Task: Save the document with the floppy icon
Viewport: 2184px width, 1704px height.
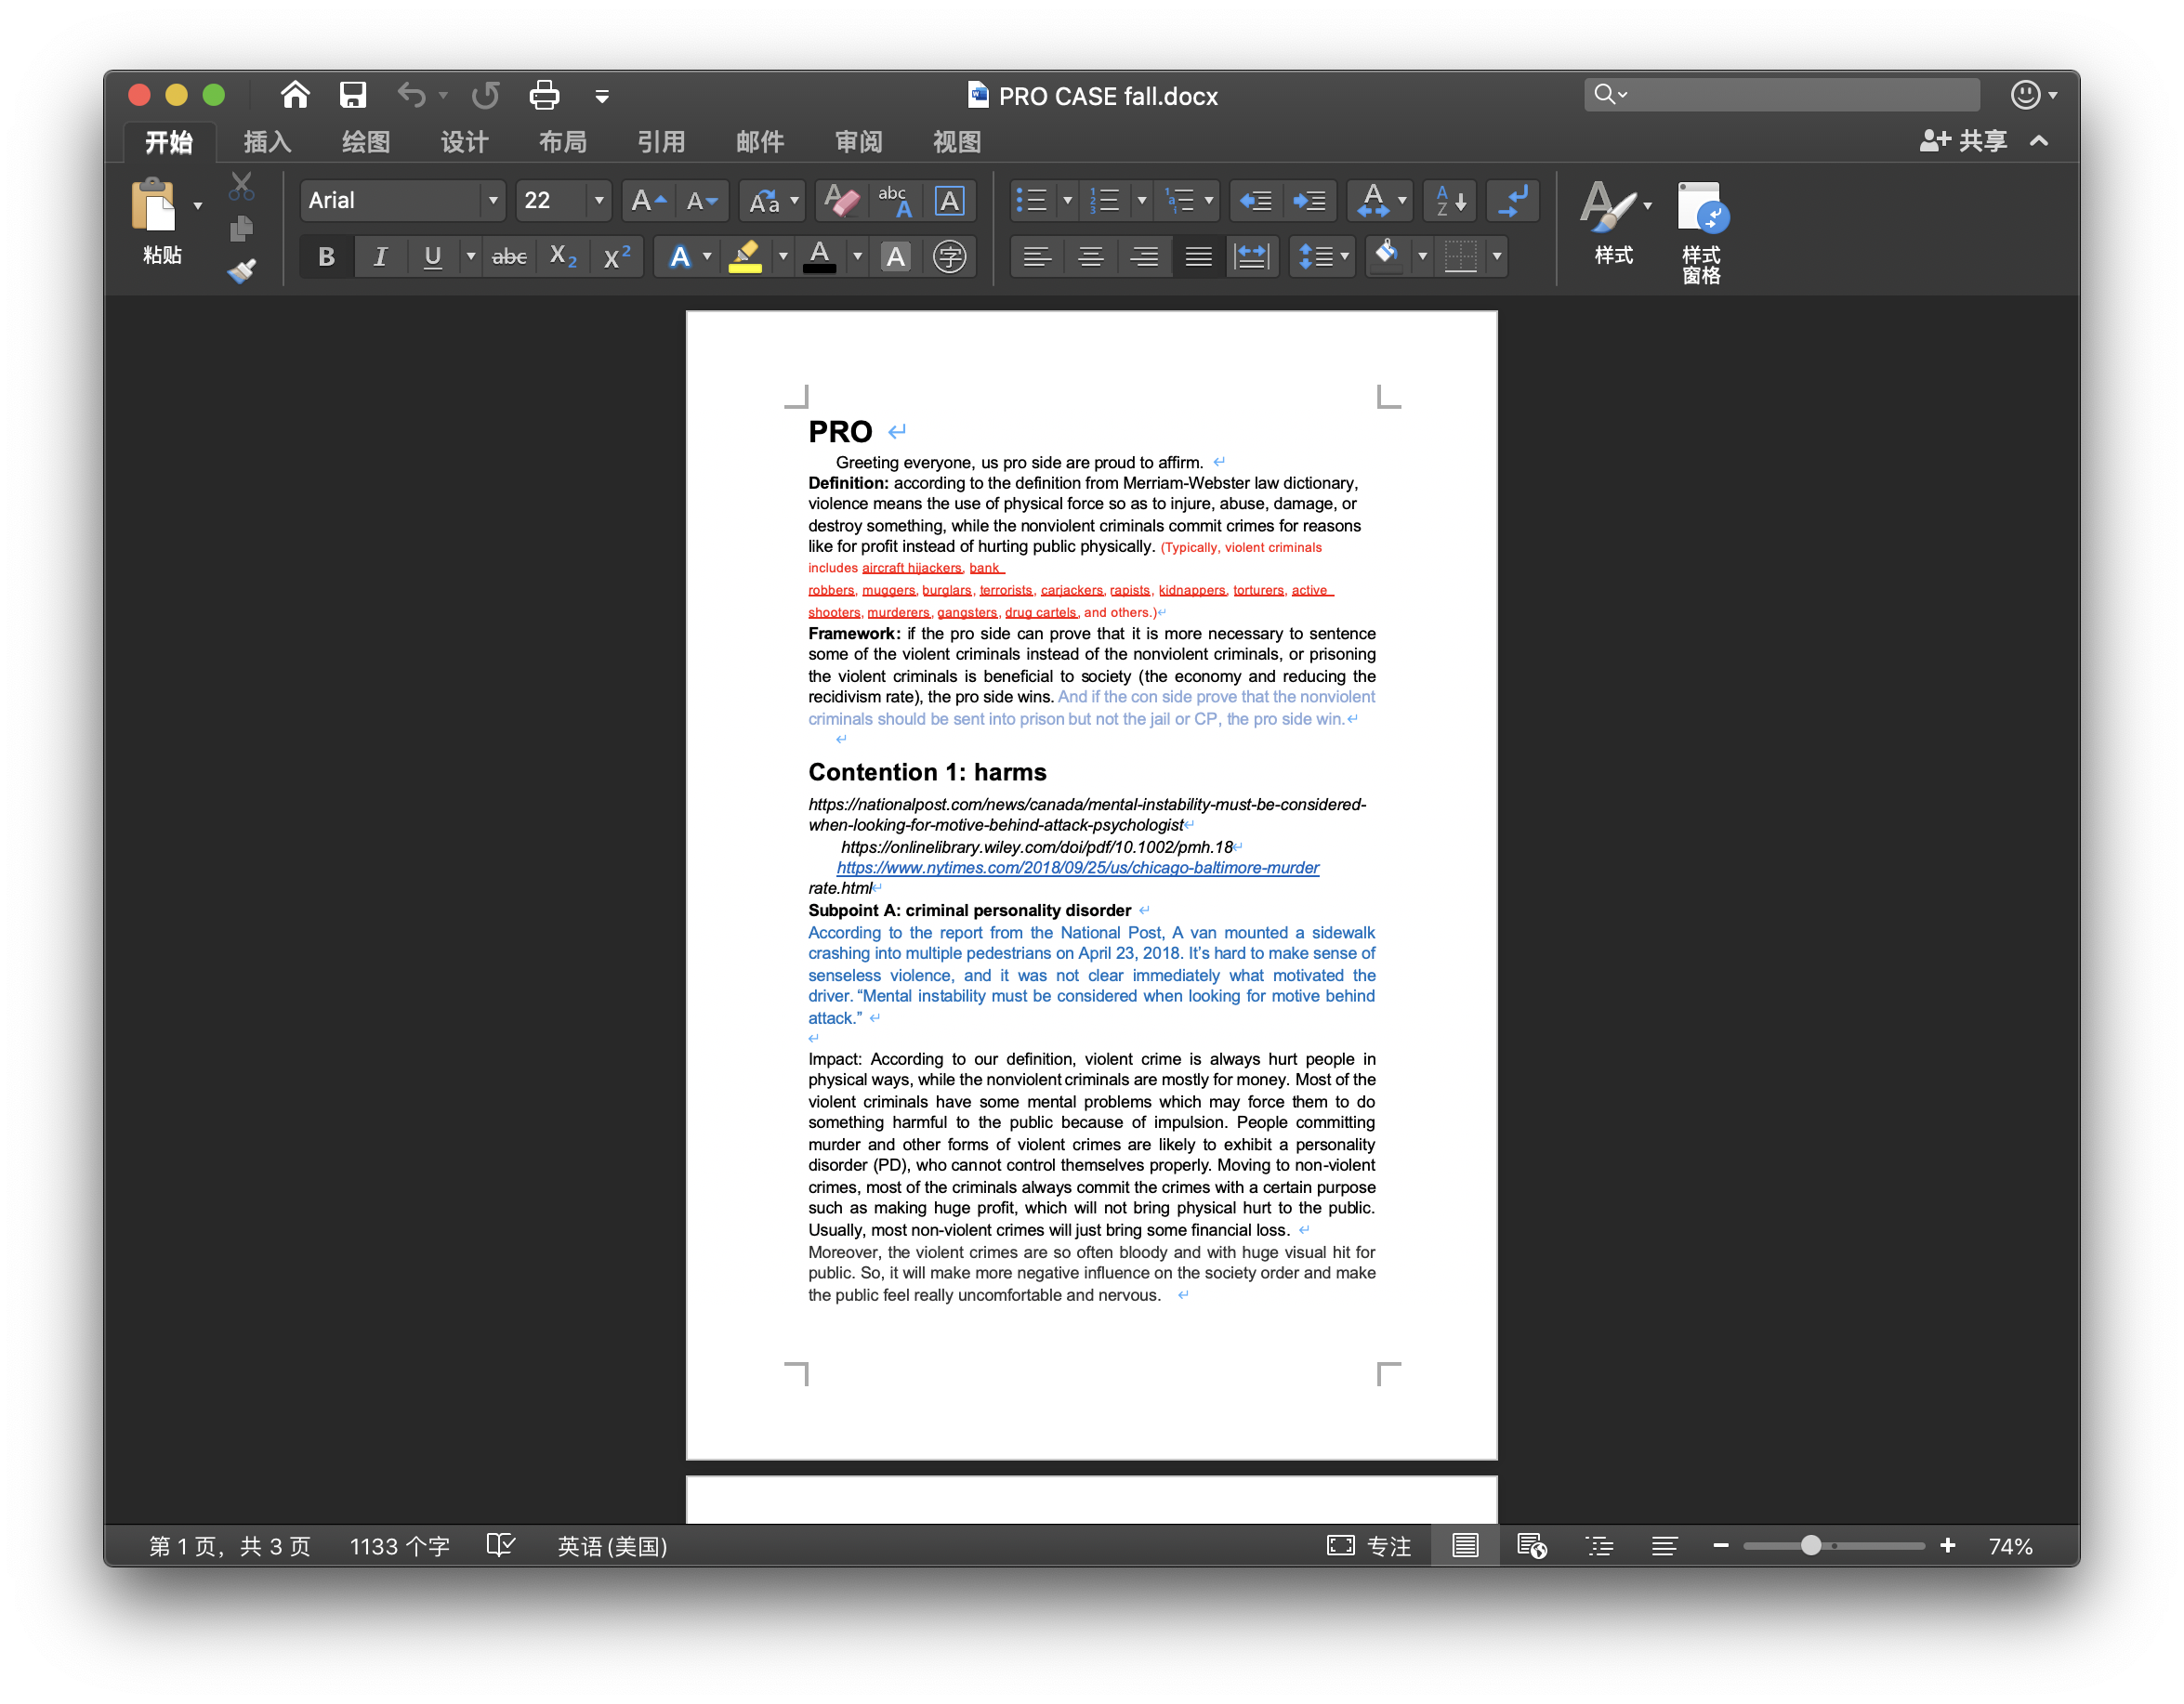Action: click(x=352, y=95)
